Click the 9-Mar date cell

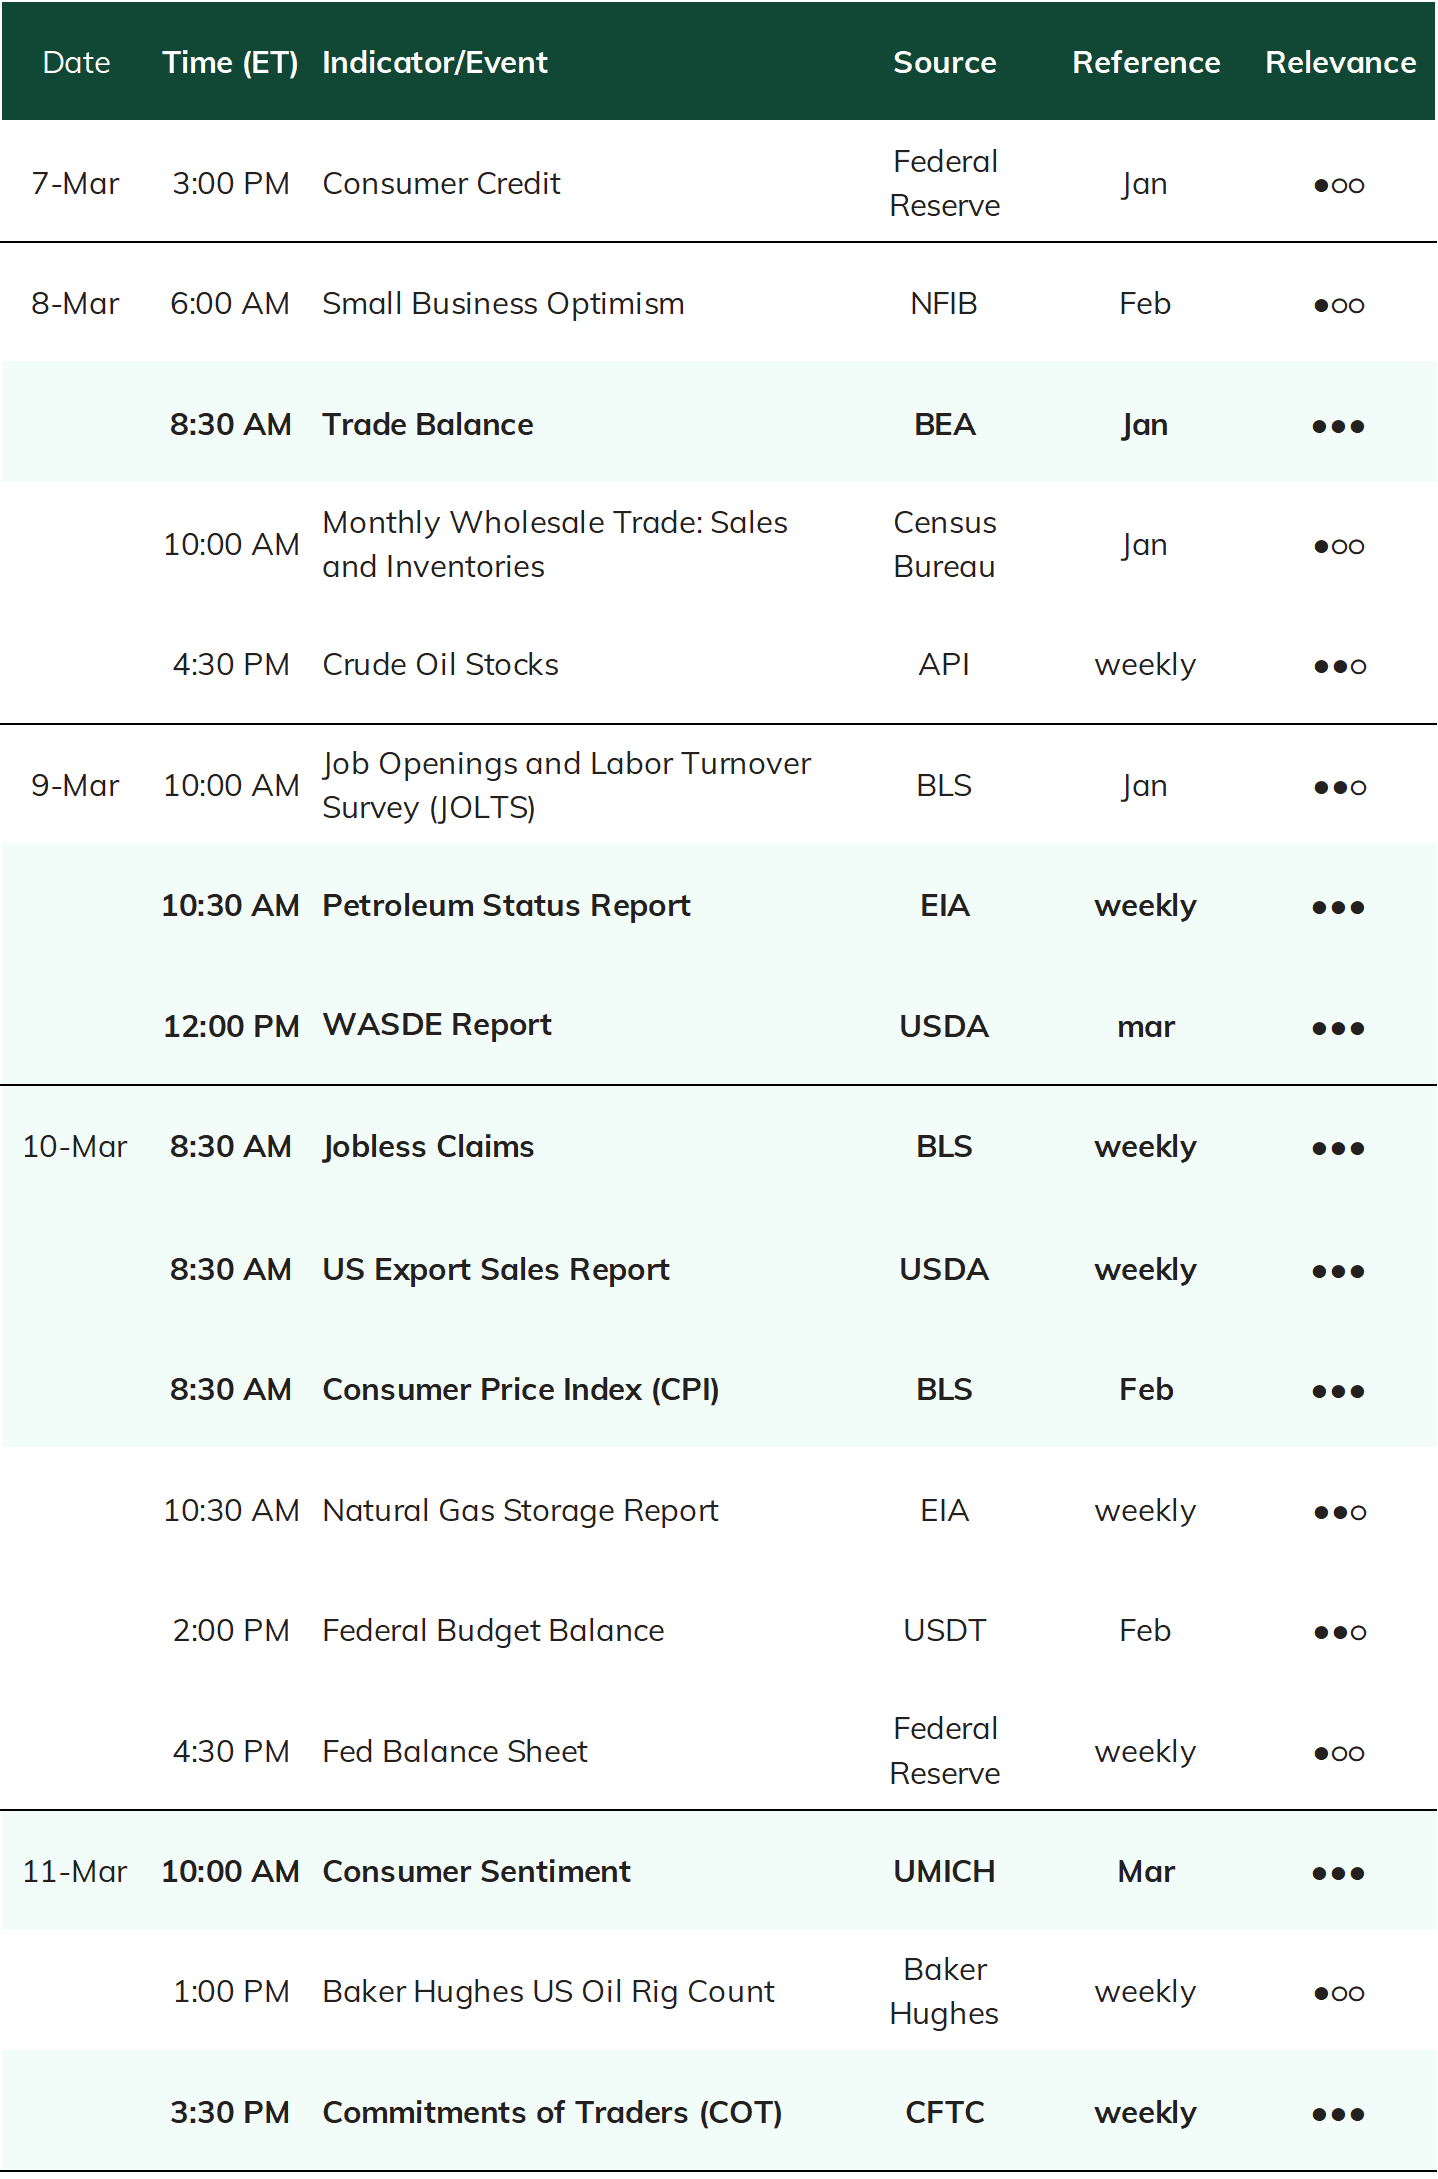point(75,785)
